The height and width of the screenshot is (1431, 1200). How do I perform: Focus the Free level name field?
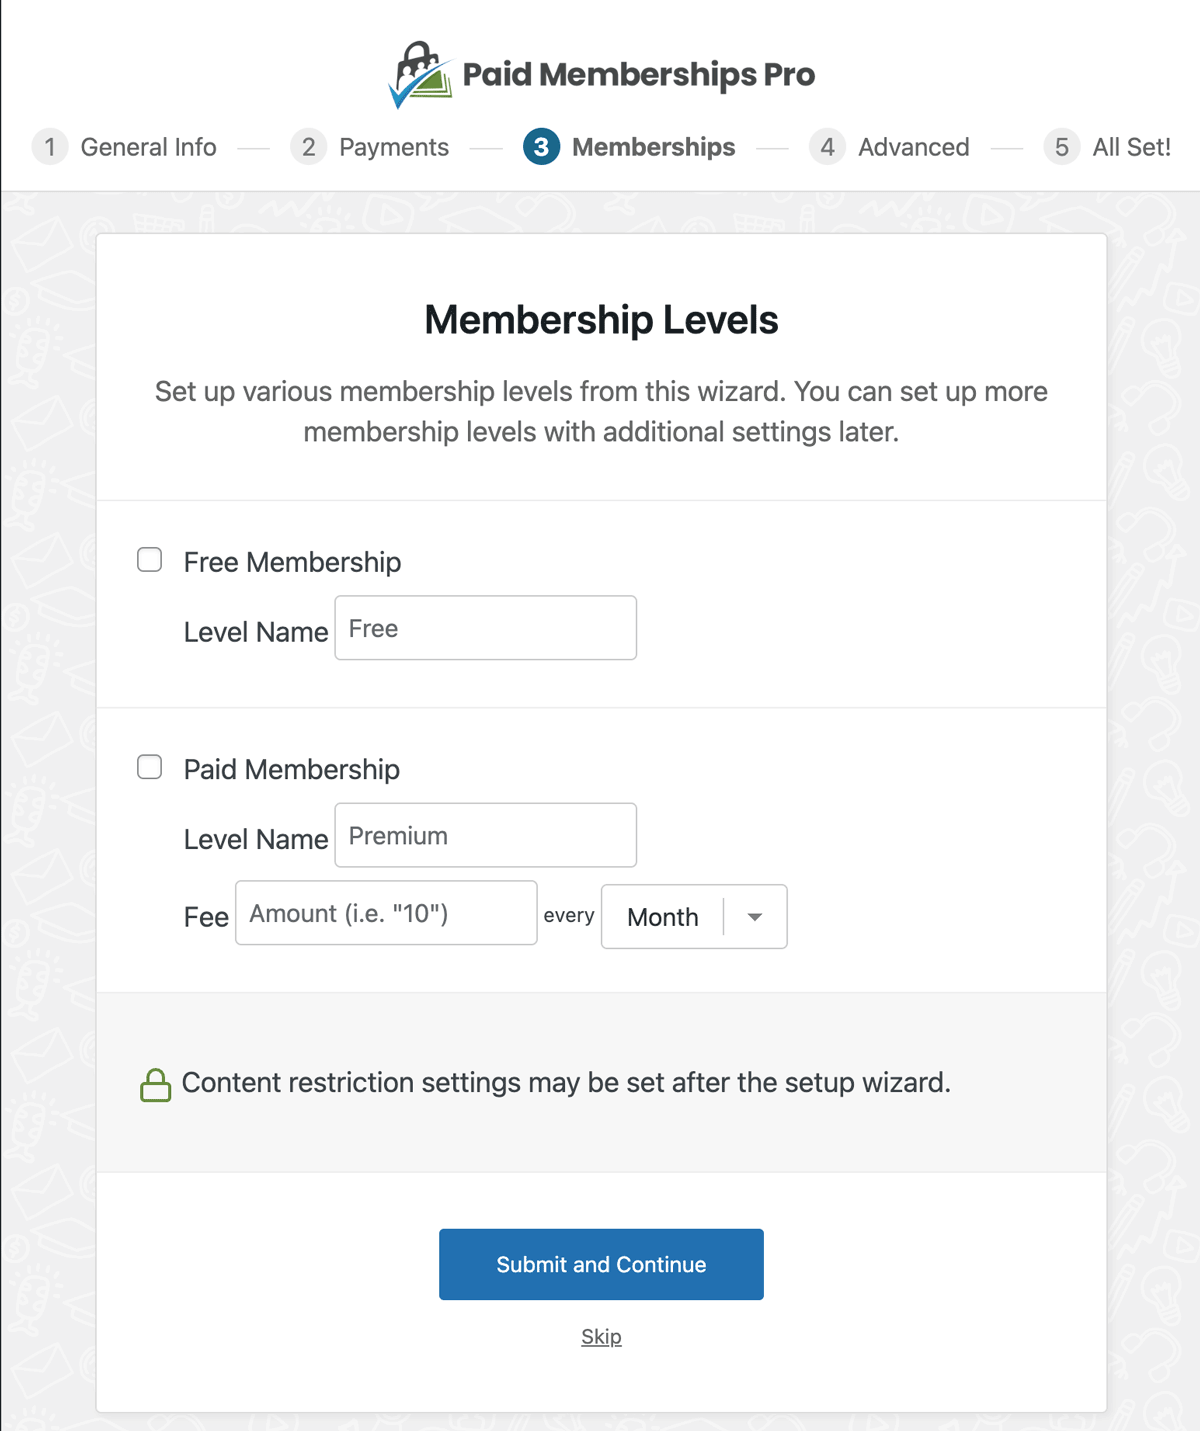485,628
